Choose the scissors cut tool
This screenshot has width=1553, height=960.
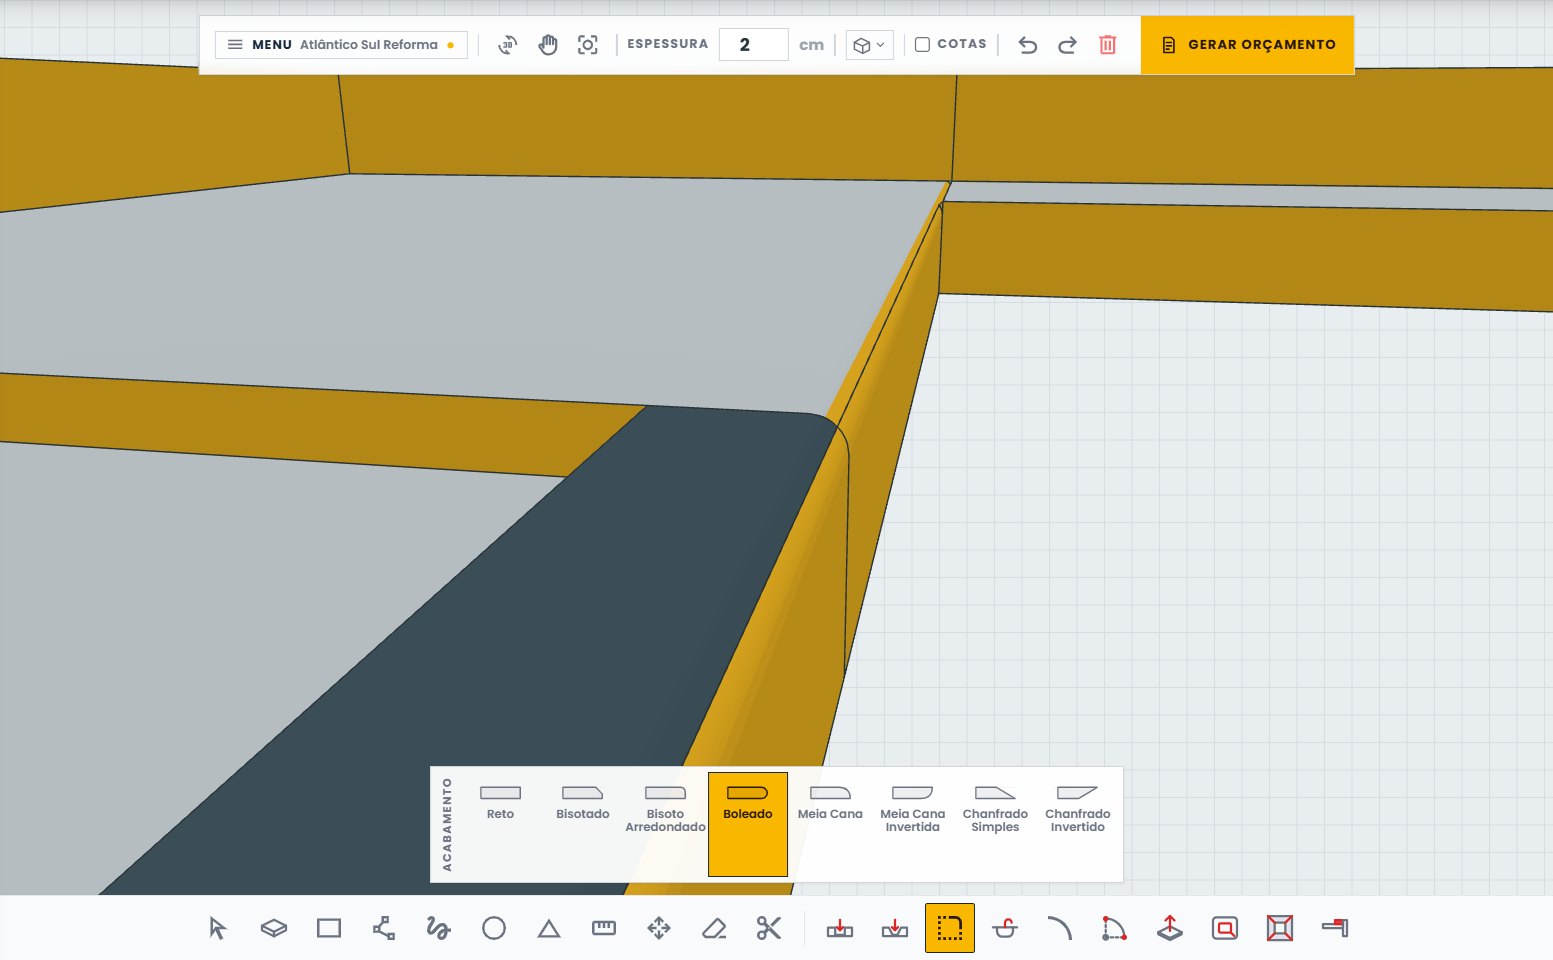click(x=768, y=928)
